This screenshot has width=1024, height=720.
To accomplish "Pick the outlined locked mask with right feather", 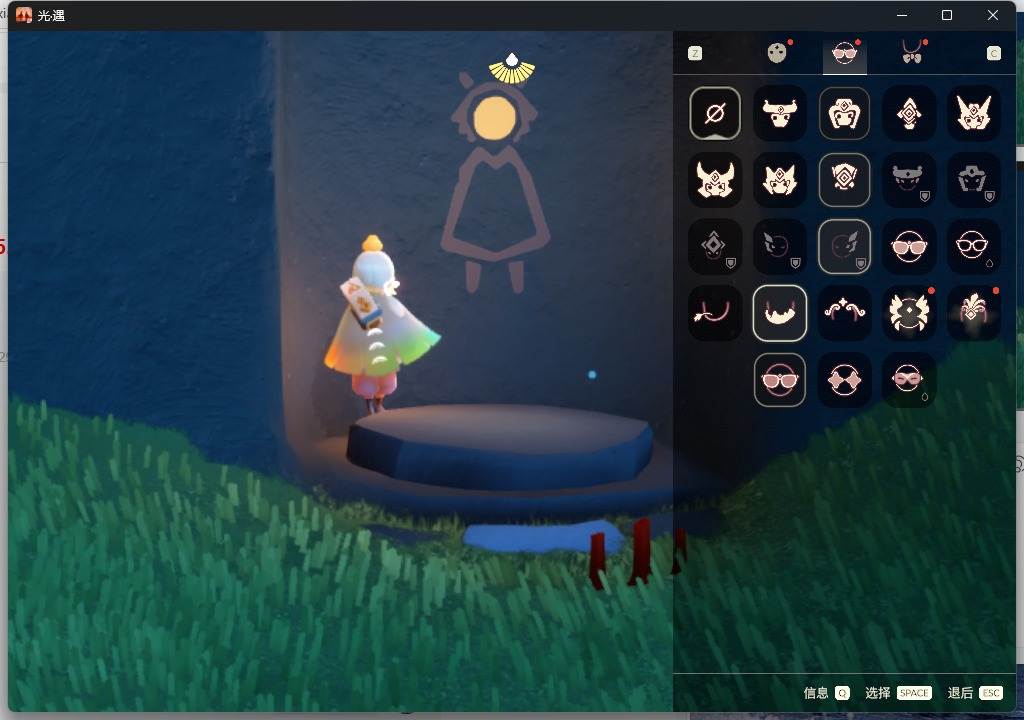I will pos(844,246).
